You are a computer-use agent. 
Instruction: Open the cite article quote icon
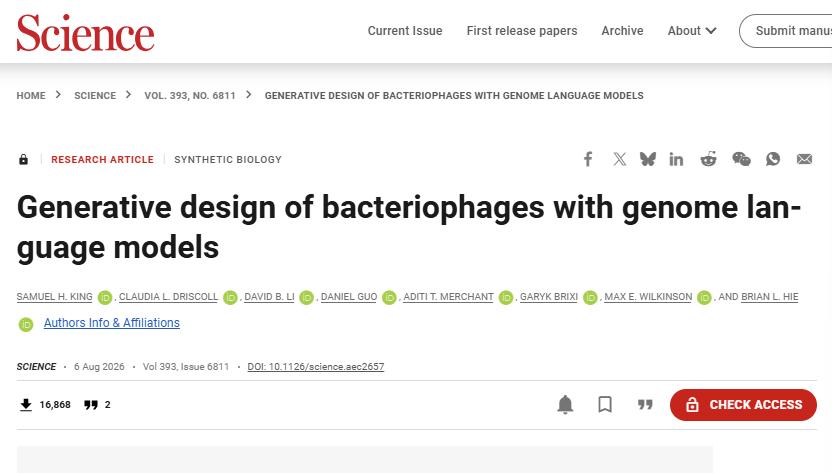tap(645, 405)
